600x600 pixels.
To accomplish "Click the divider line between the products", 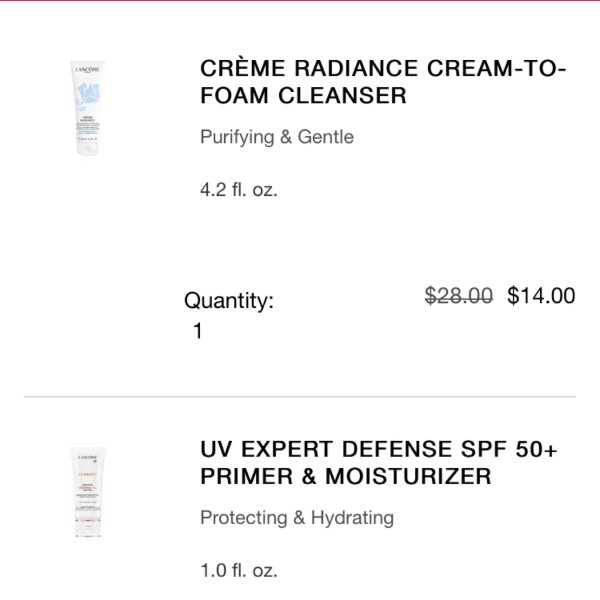I will tap(300, 397).
